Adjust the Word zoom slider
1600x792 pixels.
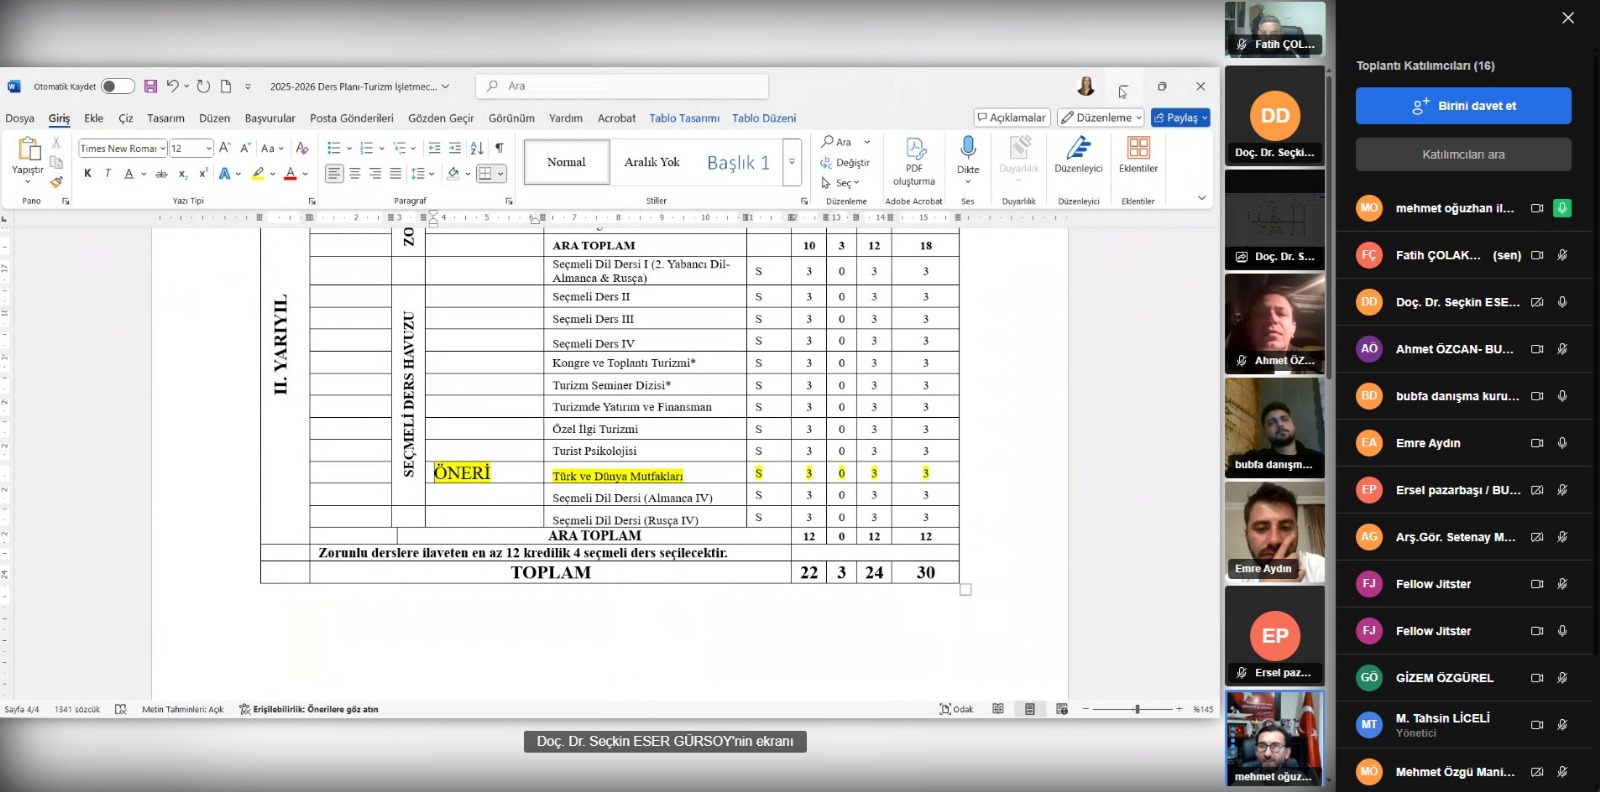pyautogui.click(x=1137, y=709)
